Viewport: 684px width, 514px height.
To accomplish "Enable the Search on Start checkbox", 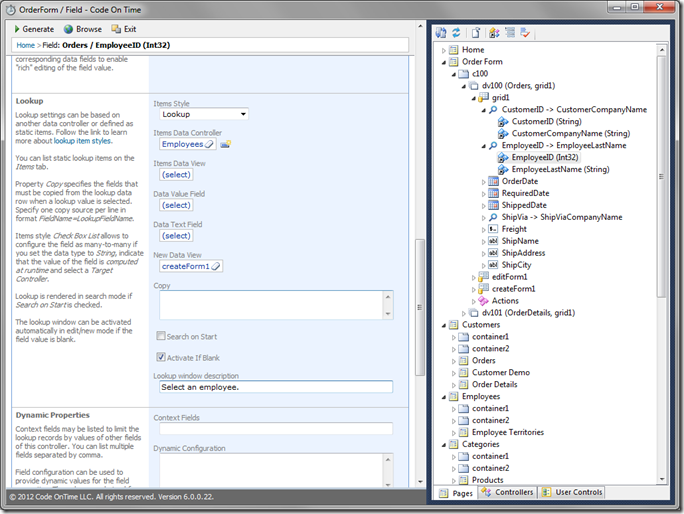I will click(161, 336).
